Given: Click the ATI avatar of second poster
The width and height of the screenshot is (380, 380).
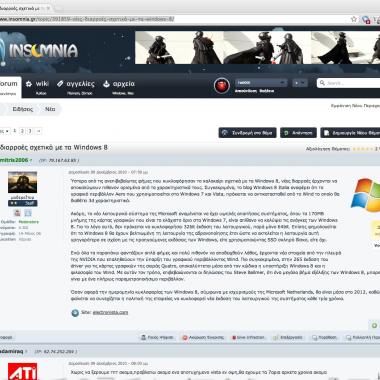Looking at the screenshot, I should (22, 371).
